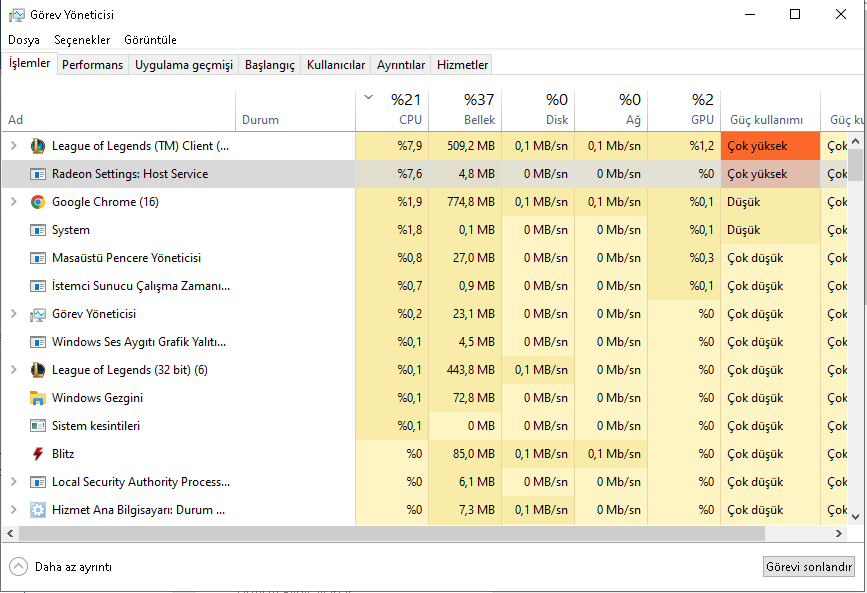Sort by the Güç kullanımı column header
The image size is (867, 593).
(771, 110)
